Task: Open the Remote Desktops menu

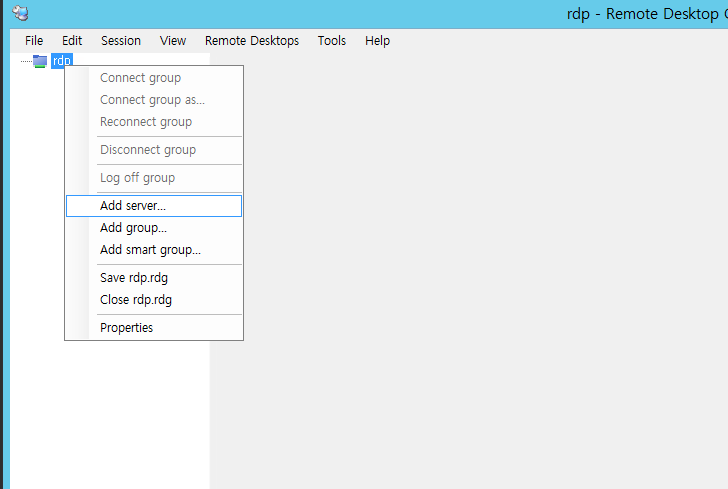Action: (x=252, y=41)
